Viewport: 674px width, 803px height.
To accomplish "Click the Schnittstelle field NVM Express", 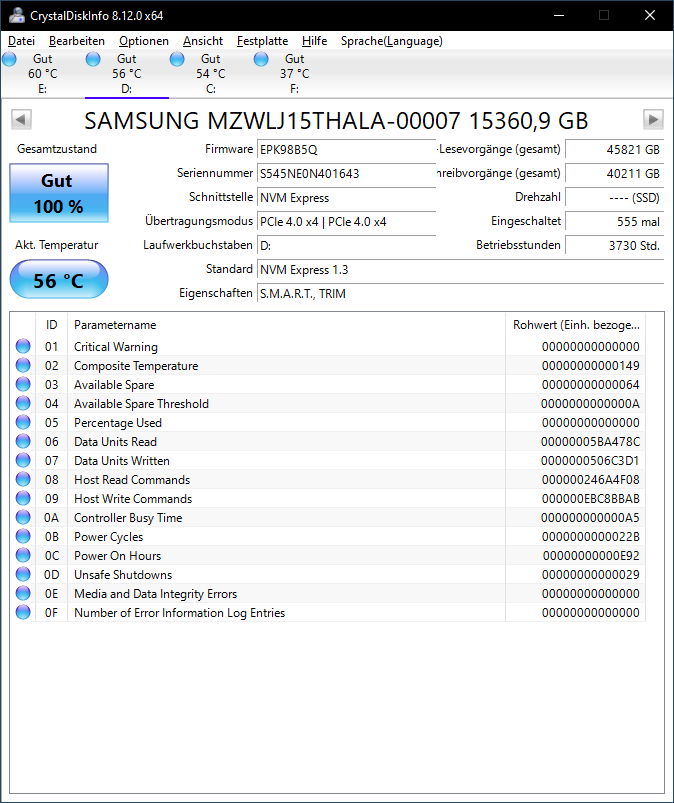I will pos(346,198).
